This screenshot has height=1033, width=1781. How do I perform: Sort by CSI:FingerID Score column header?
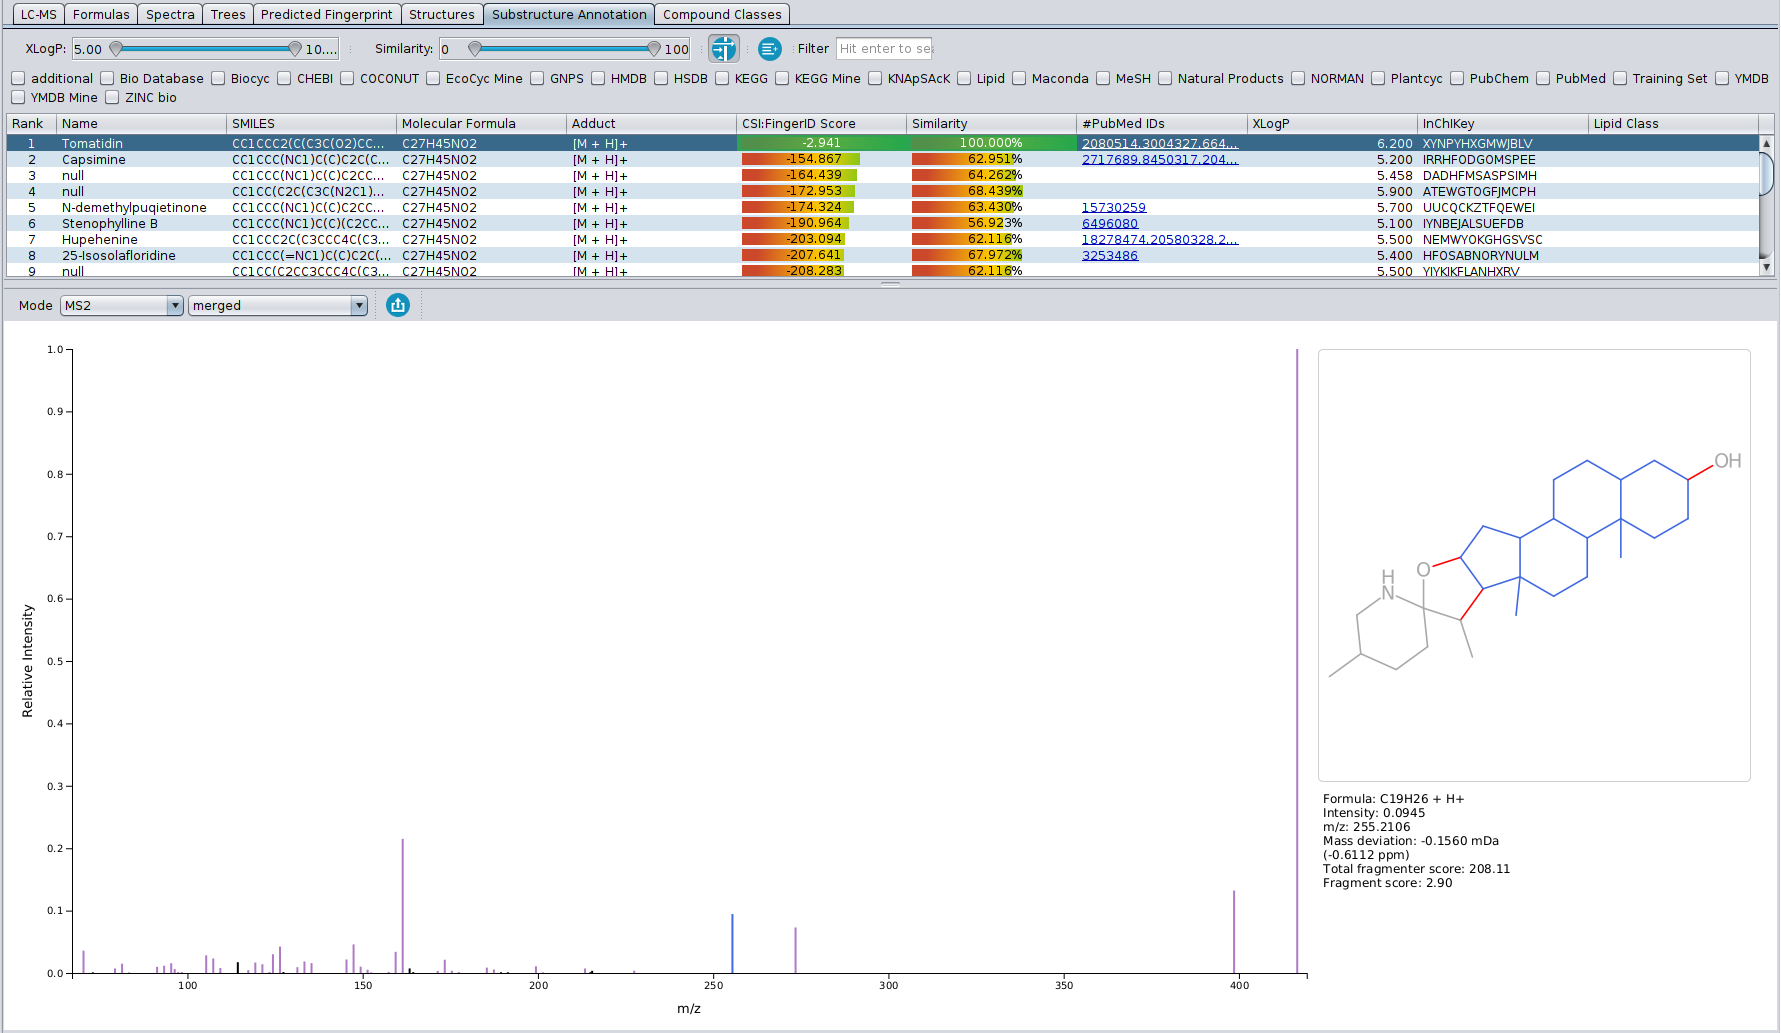[x=821, y=124]
